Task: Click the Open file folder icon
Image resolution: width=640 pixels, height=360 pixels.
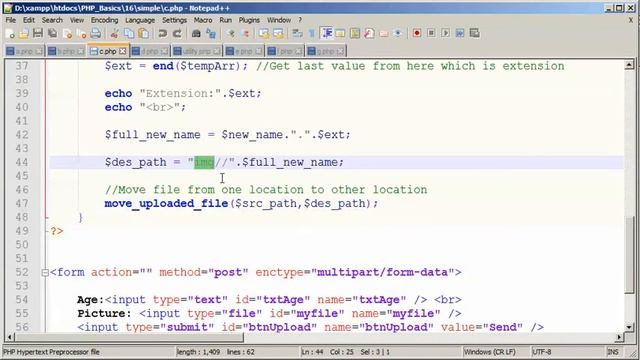Action: pyautogui.click(x=24, y=33)
